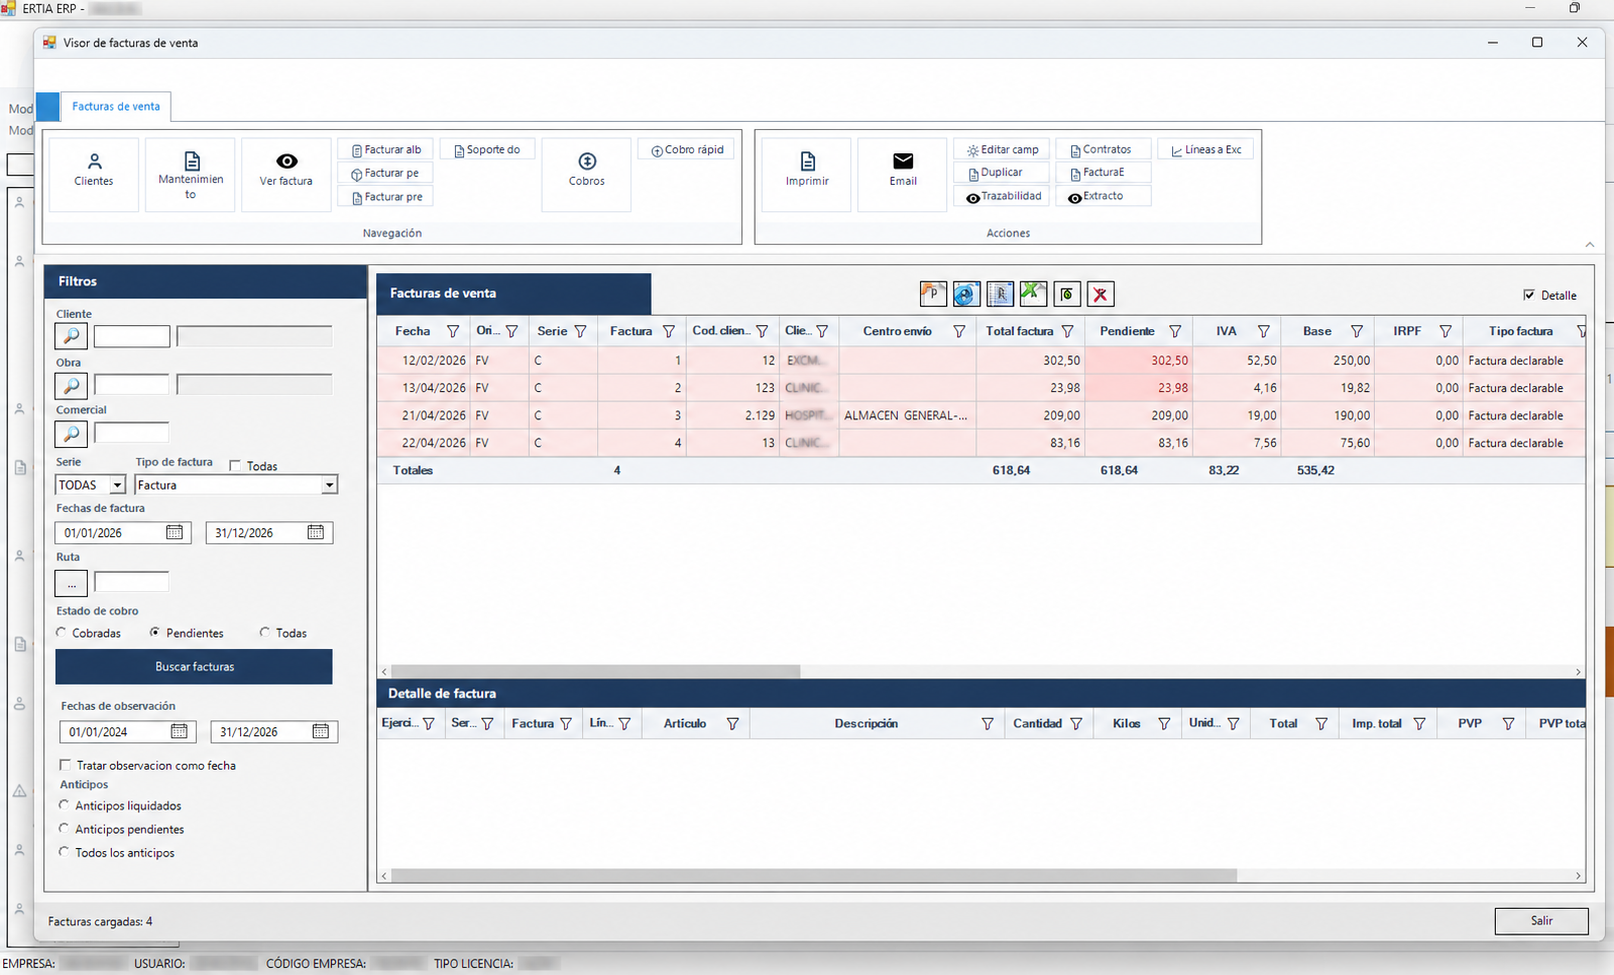Select Todos los anticipos radio button
1614x975 pixels.
pyautogui.click(x=65, y=852)
